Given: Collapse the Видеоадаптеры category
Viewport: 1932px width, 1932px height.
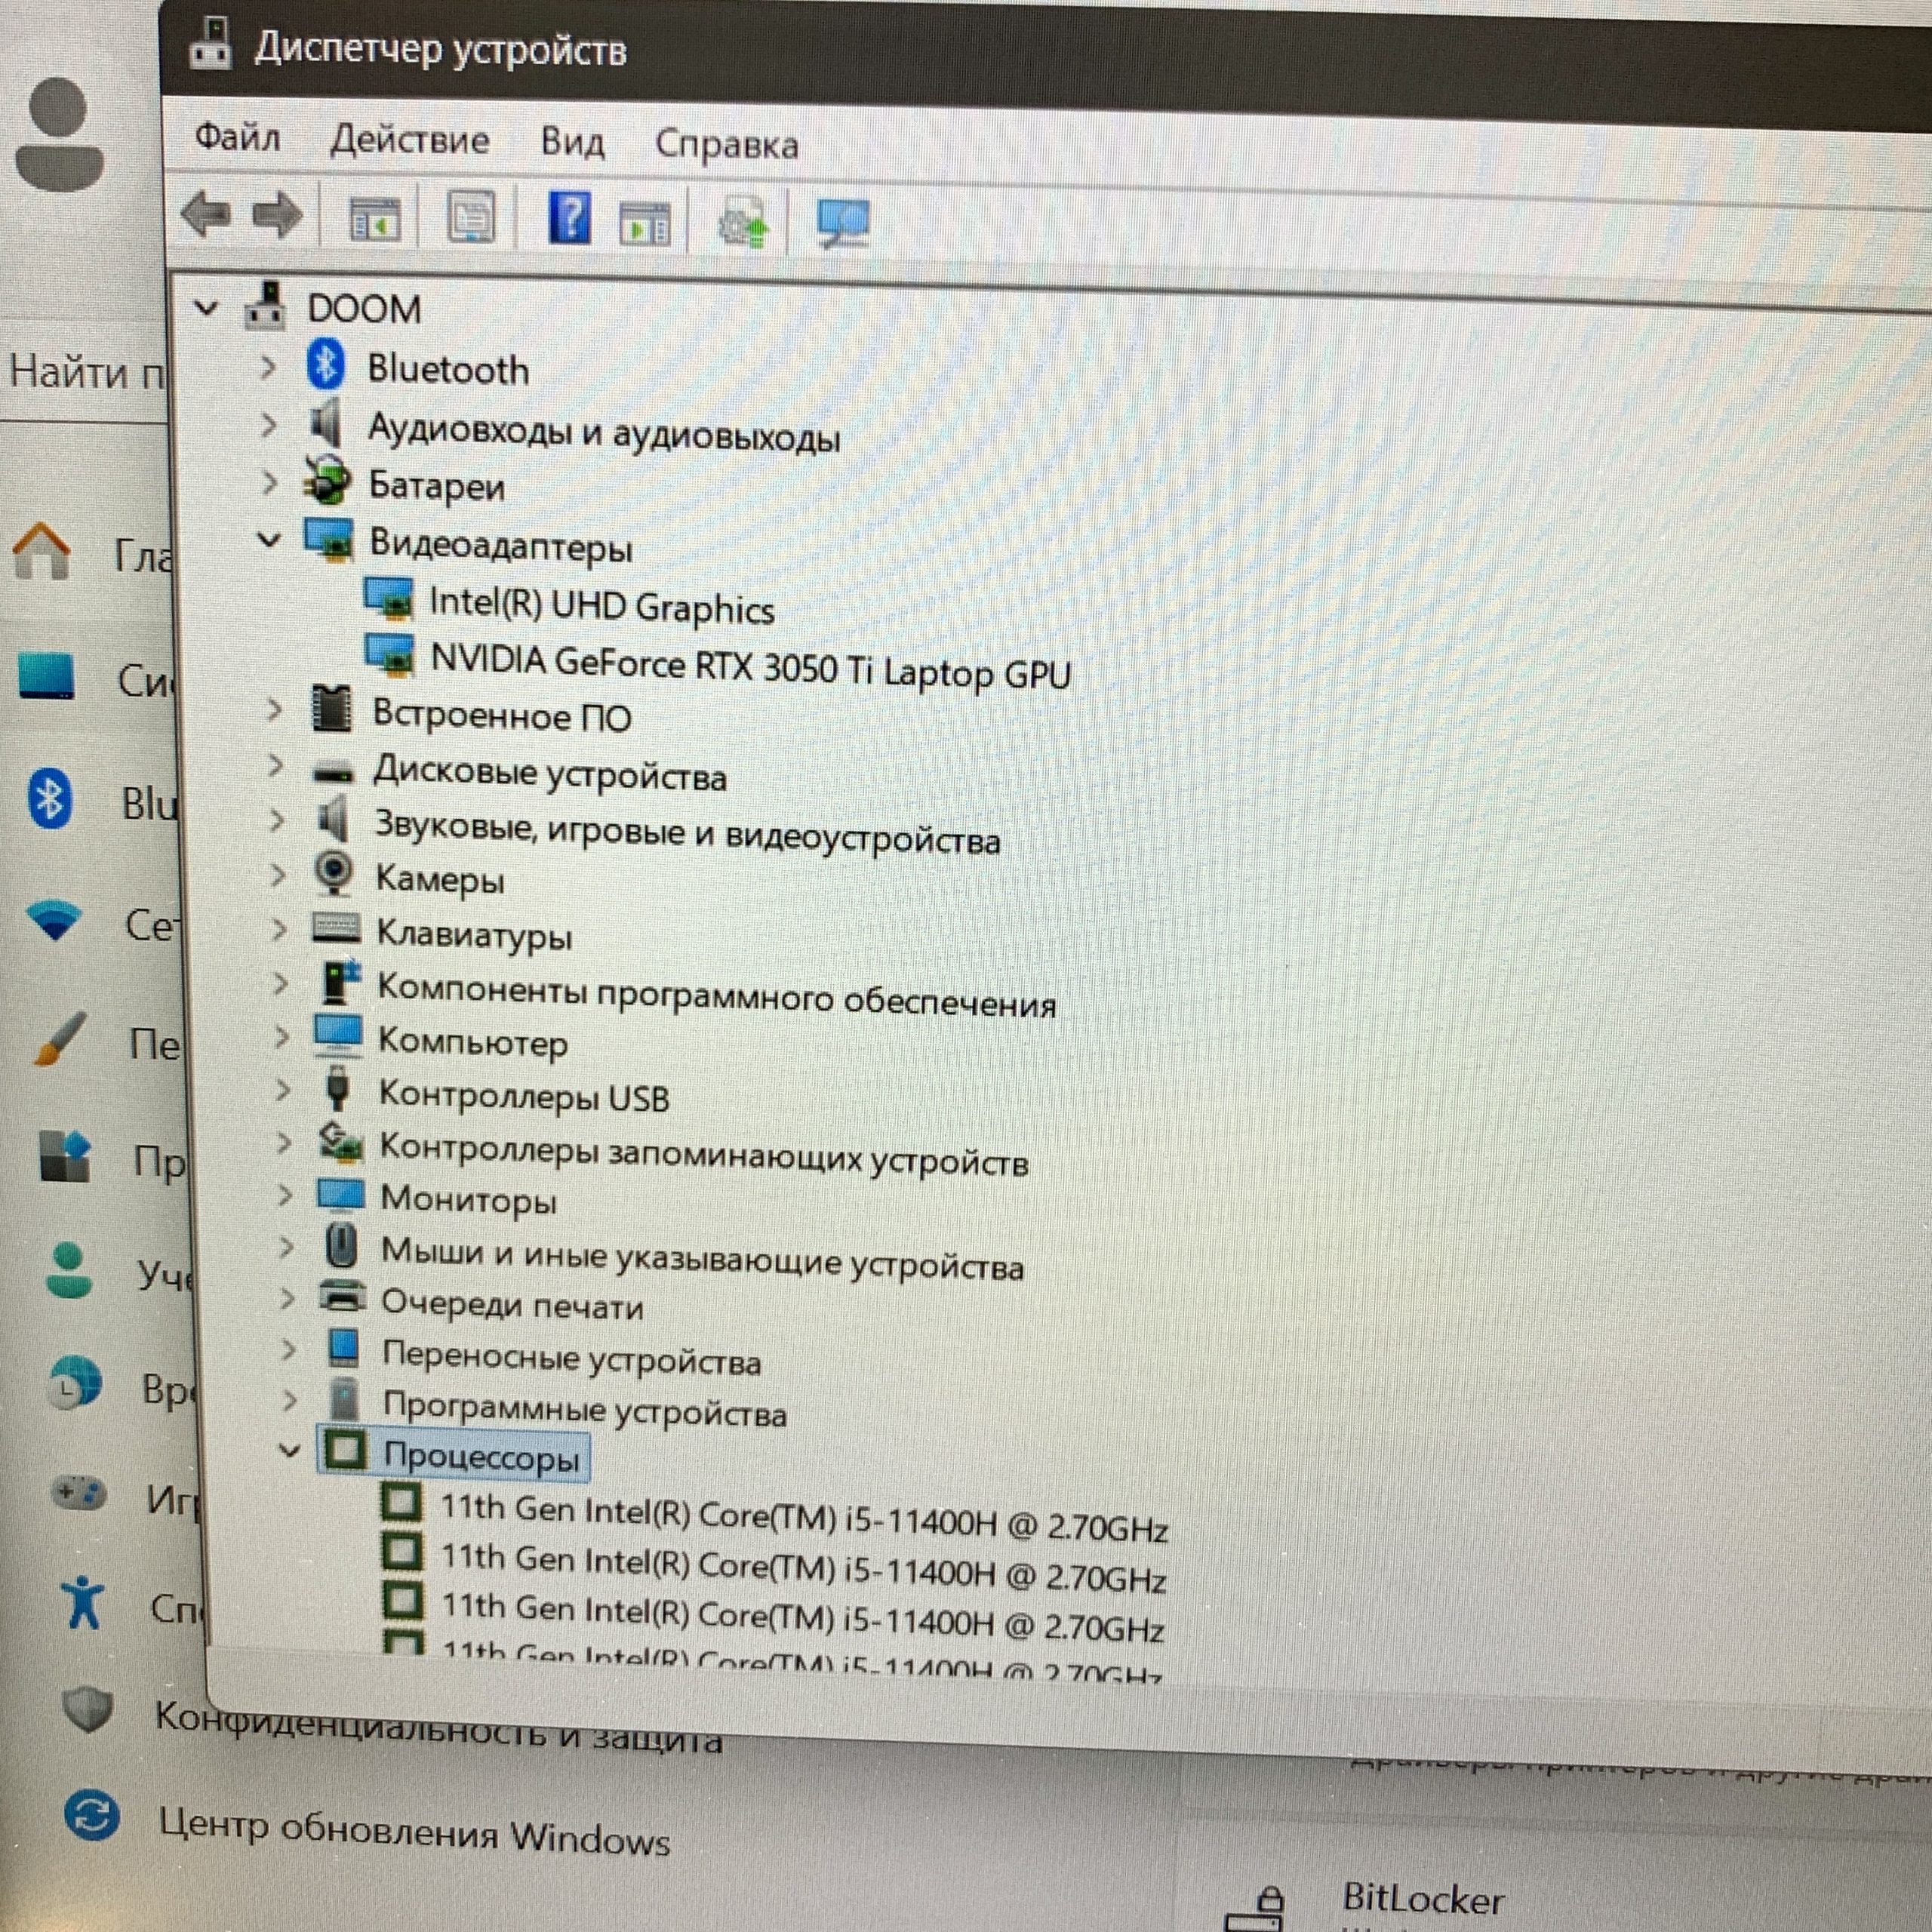Looking at the screenshot, I should pos(268,540).
